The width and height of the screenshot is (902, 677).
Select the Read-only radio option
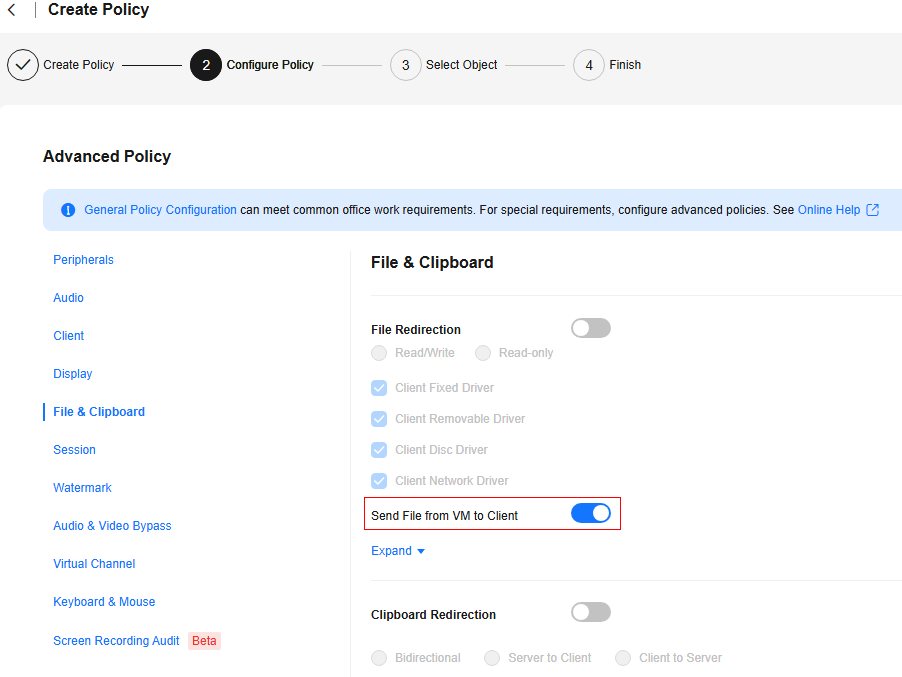tap(483, 353)
